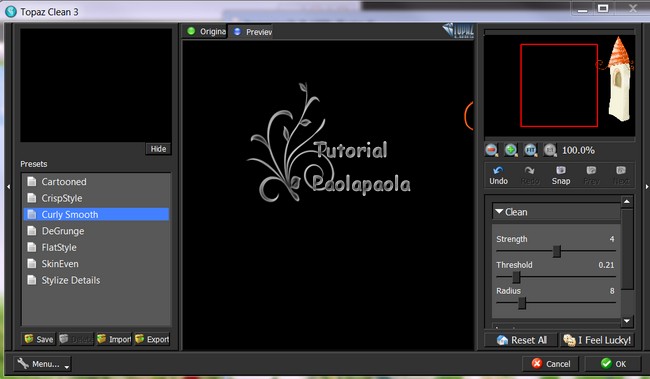
Task: Switch to the Original view tab
Action: 206,32
